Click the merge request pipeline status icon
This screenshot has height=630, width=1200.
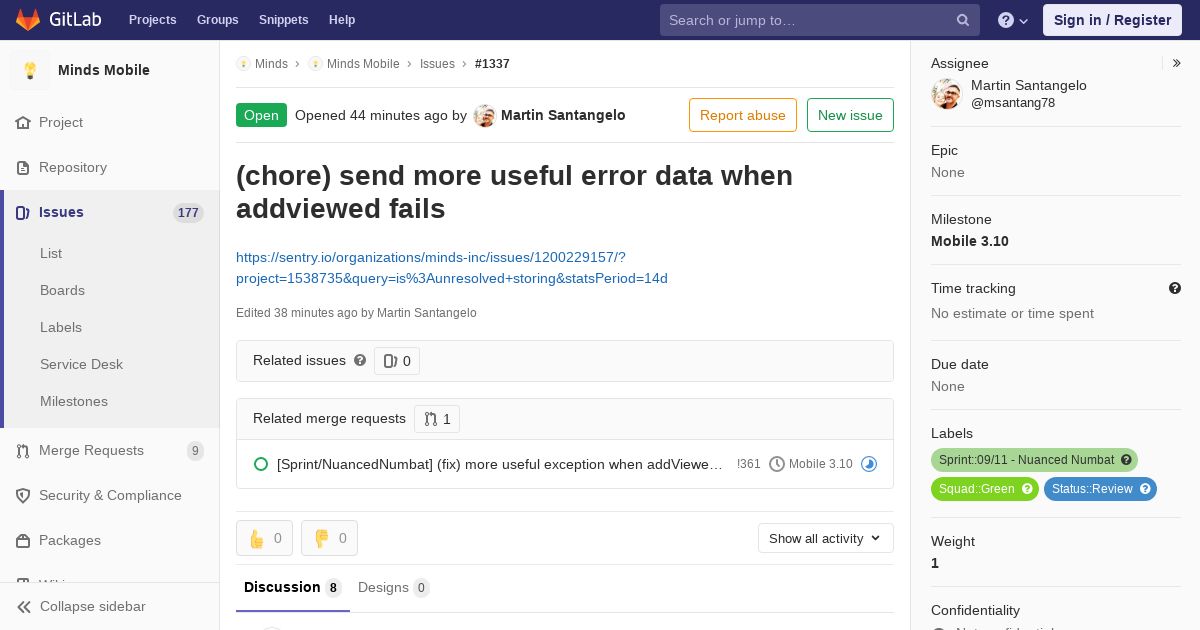[x=869, y=464]
